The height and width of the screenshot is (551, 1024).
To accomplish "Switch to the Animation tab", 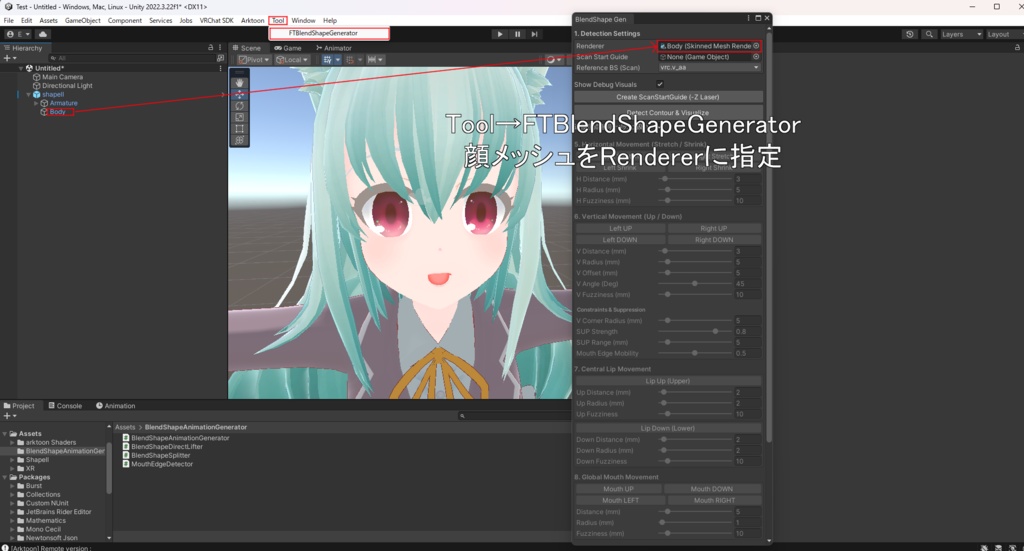I will 116,405.
